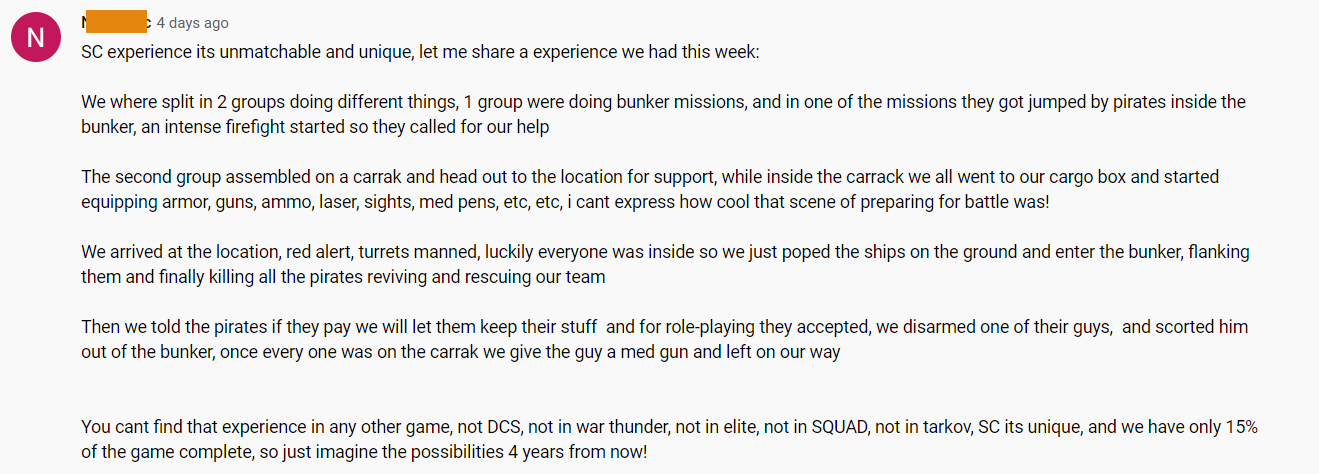Click the '4 days ago' timestamp

(192, 23)
